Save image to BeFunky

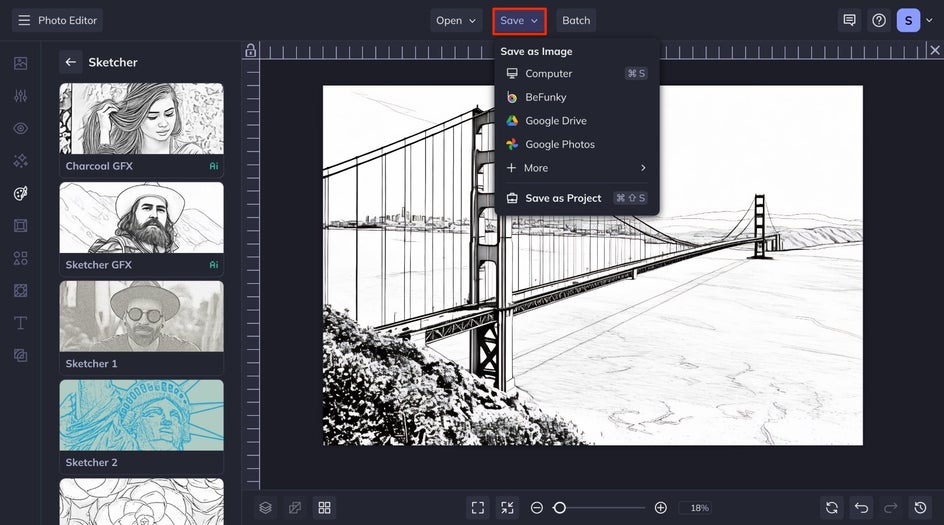[576, 97]
